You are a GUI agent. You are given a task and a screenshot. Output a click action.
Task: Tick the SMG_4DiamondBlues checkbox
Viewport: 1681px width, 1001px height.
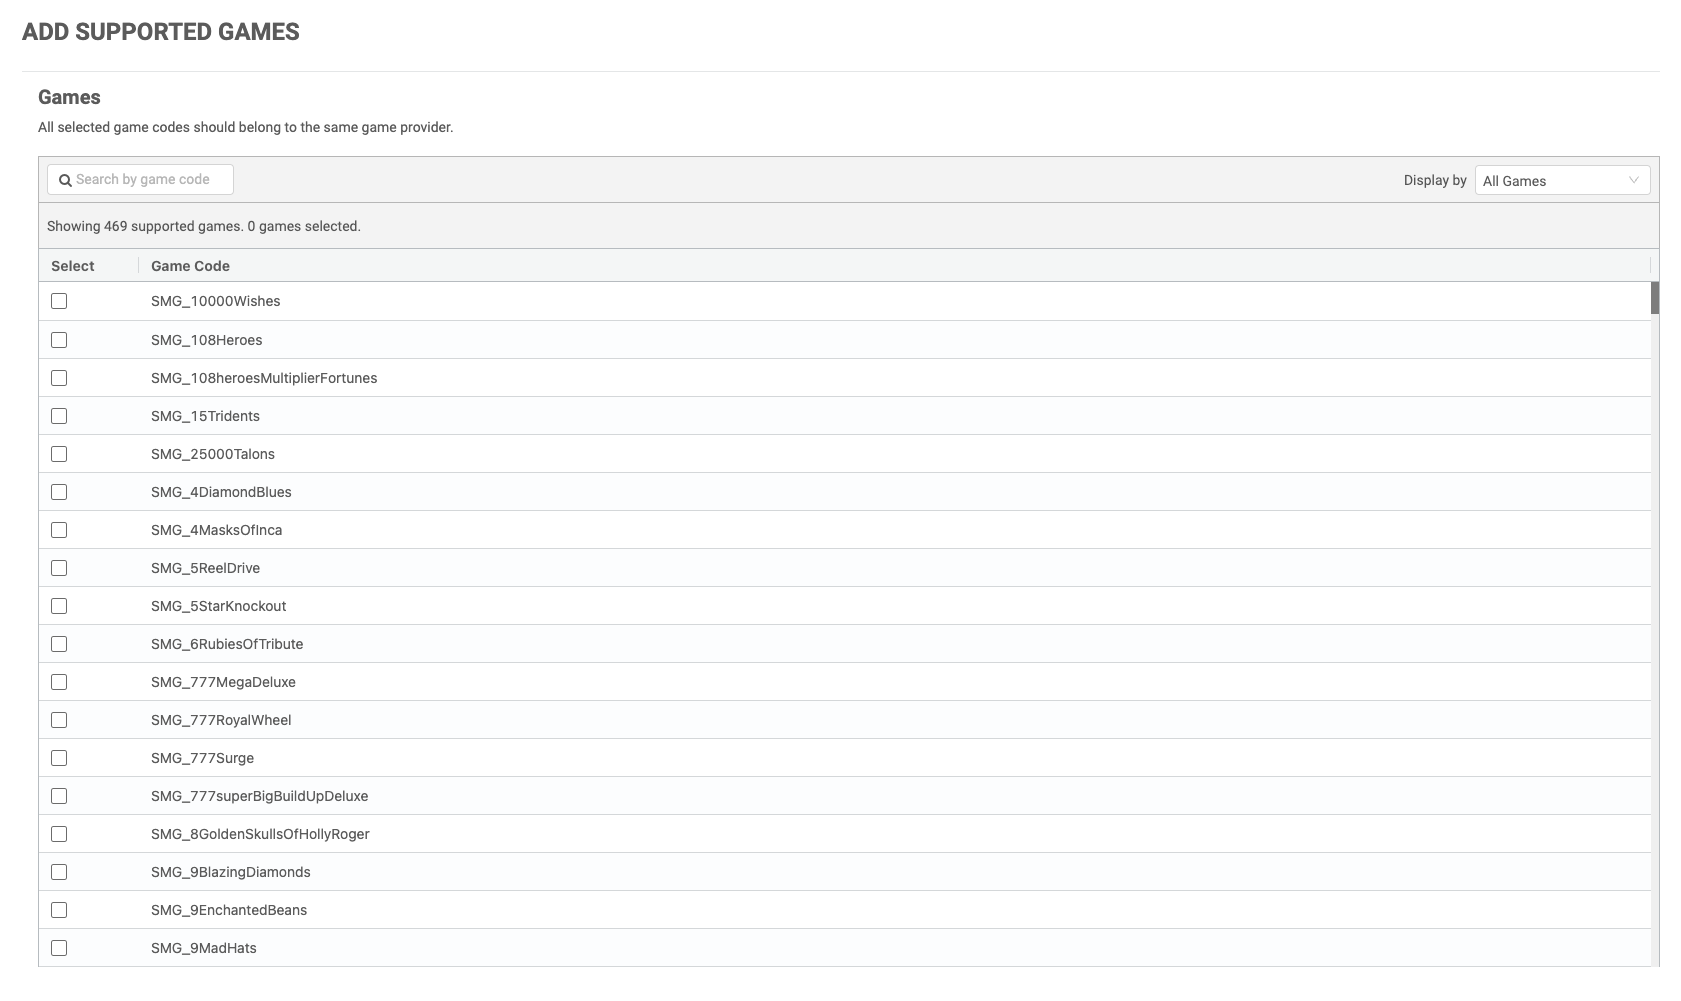point(59,492)
